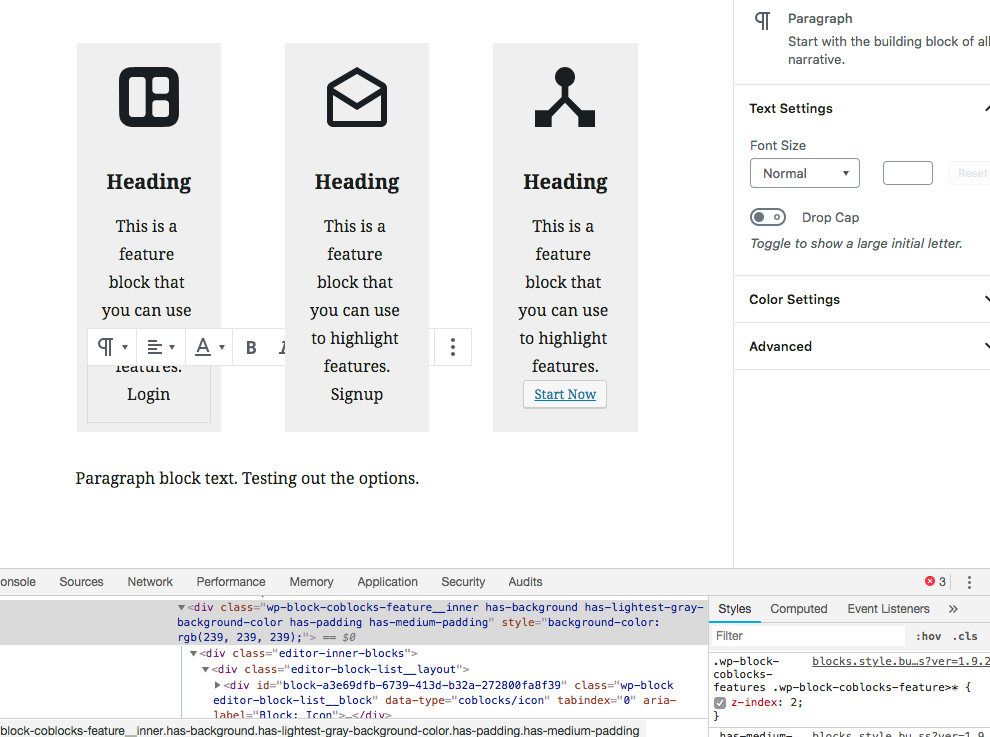Collapse the editor-inner-blocks div node

(x=194, y=654)
